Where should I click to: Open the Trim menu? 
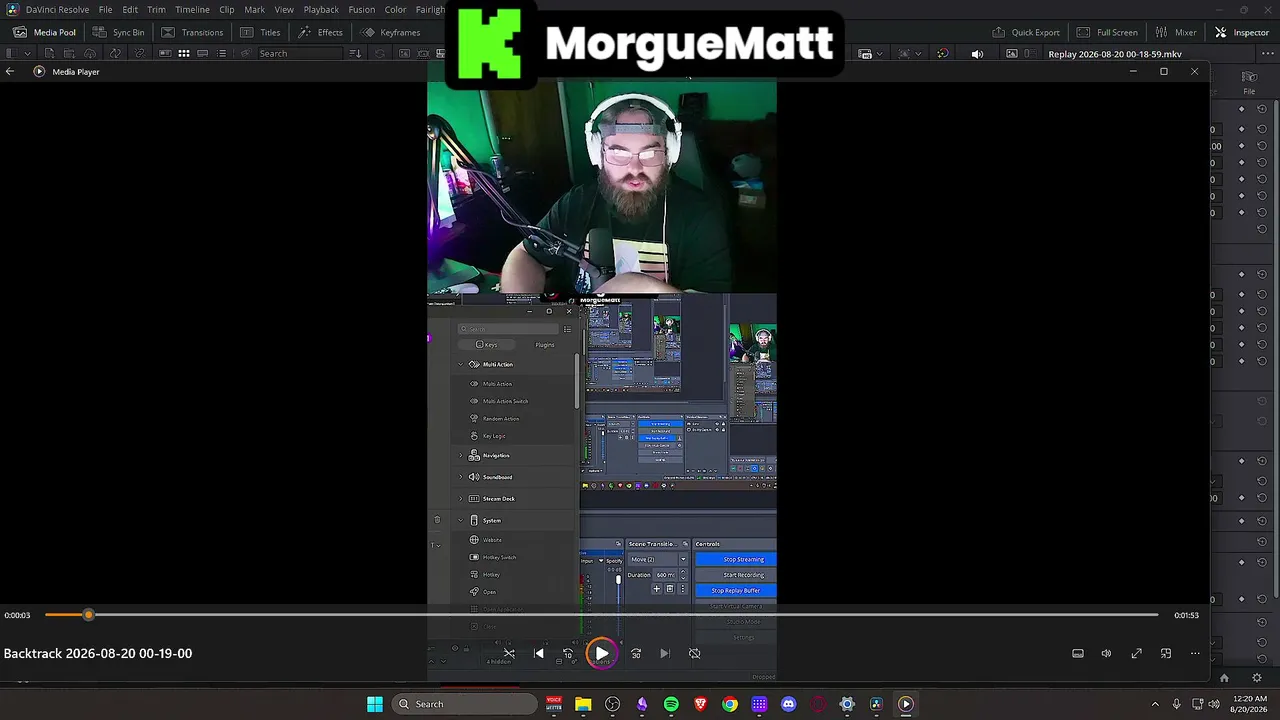coord(156,10)
